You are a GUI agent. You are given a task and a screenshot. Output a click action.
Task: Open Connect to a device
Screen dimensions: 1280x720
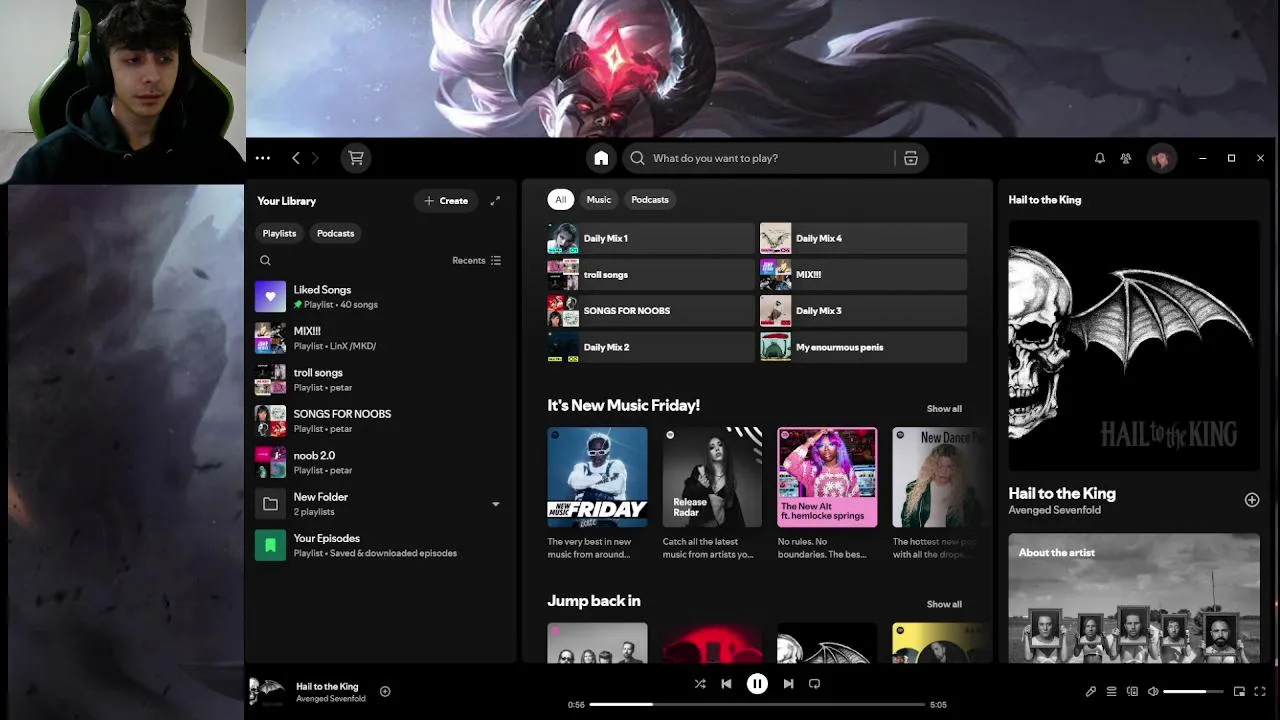point(1132,691)
